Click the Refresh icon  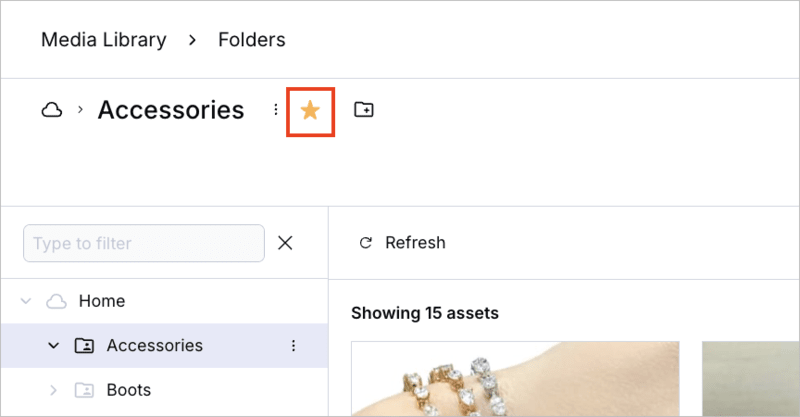pos(366,243)
